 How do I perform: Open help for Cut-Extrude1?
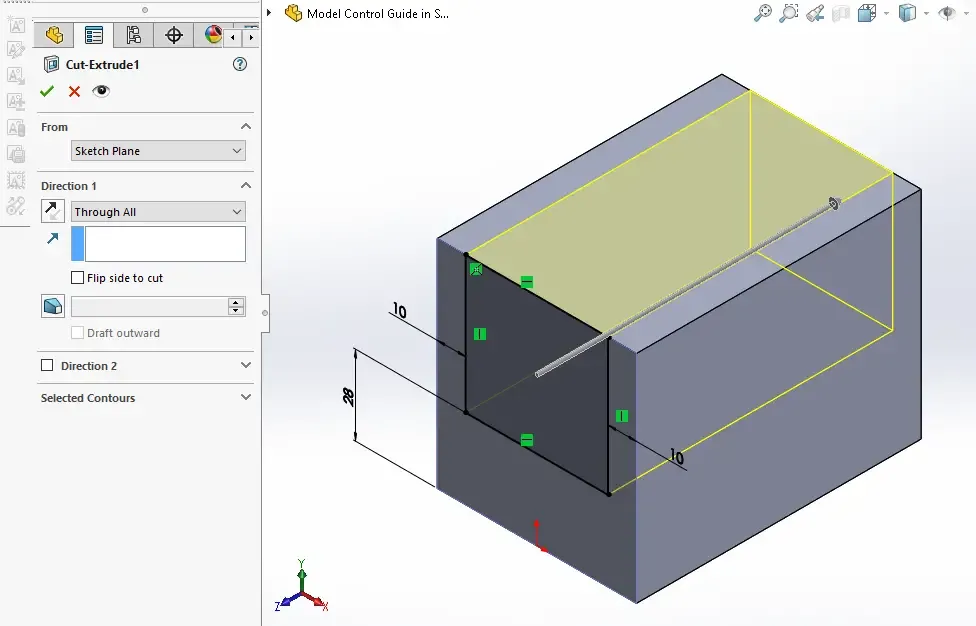[240, 64]
